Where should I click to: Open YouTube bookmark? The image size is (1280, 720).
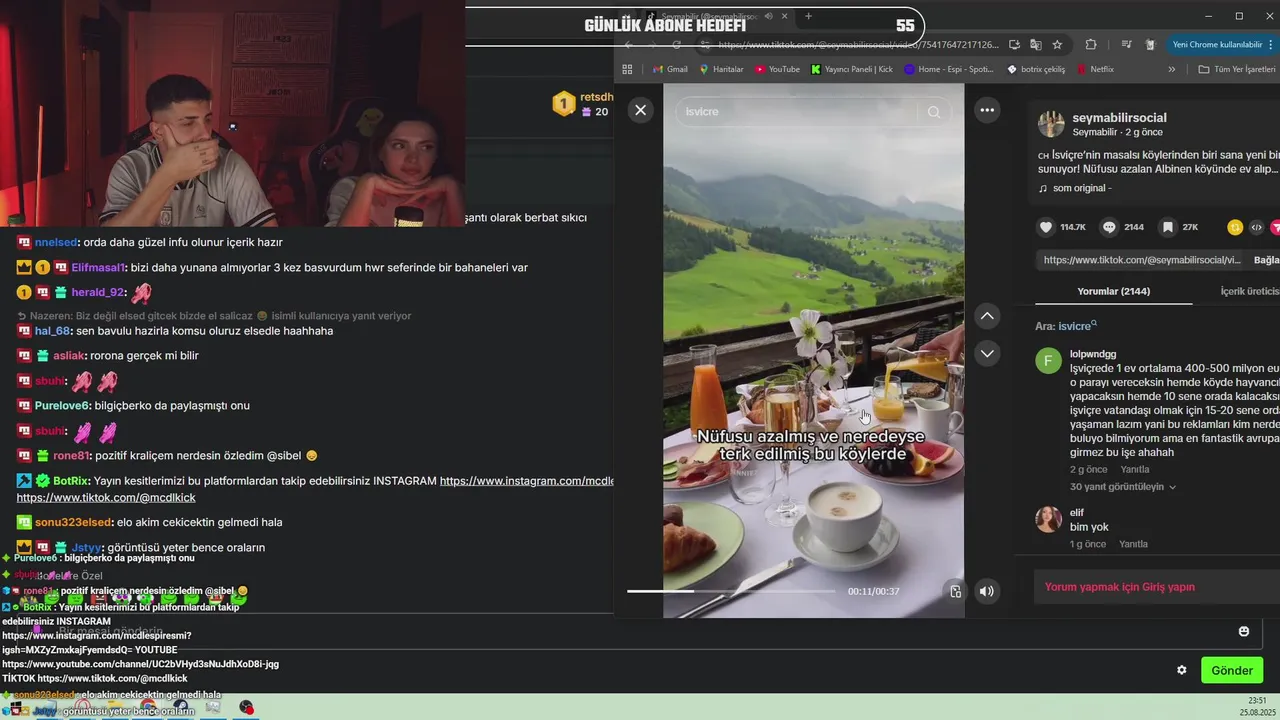tap(777, 69)
